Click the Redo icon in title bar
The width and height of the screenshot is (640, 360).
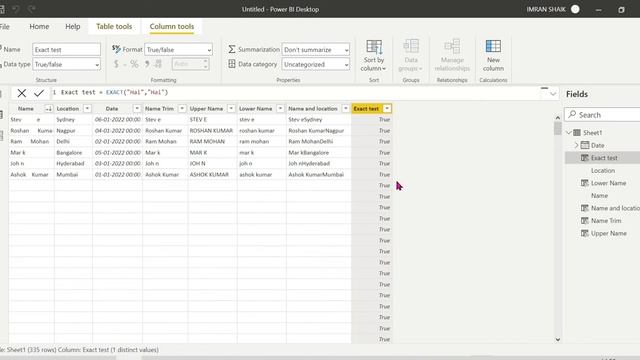pos(31,9)
